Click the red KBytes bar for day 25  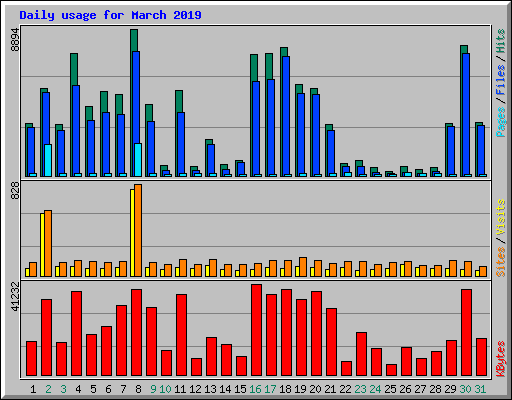click(x=391, y=370)
